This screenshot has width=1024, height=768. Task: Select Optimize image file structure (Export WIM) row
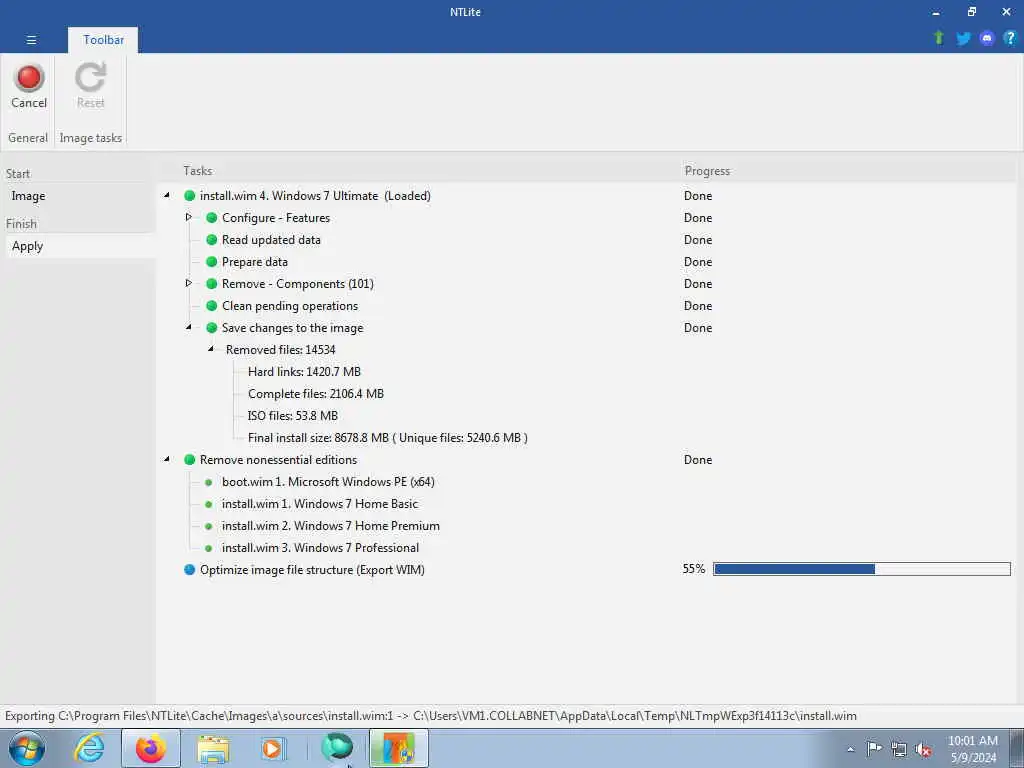(312, 569)
